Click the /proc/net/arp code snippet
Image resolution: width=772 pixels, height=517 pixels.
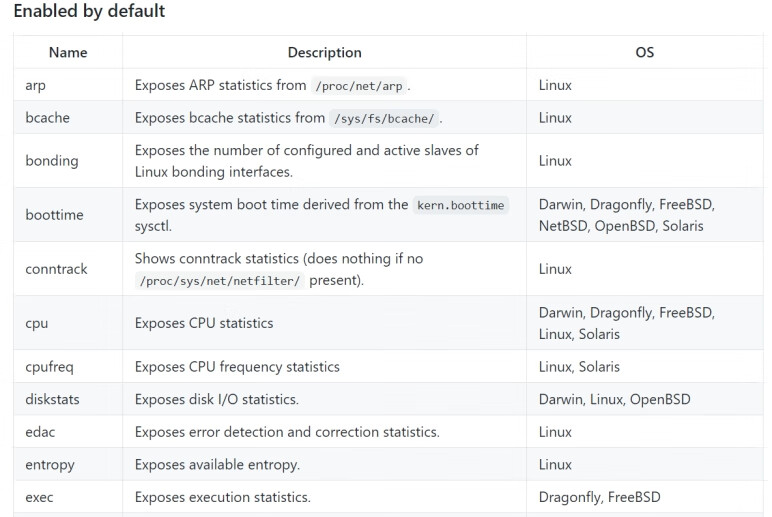361,86
